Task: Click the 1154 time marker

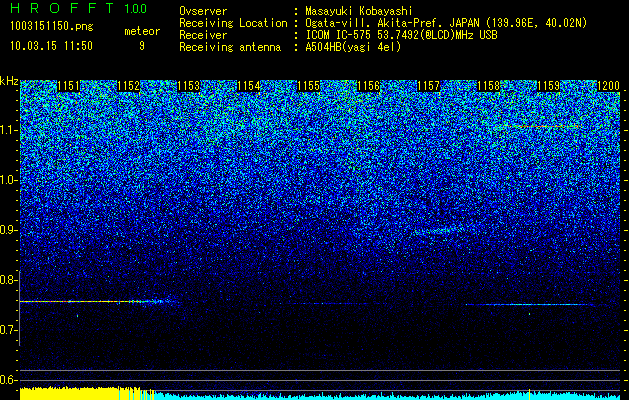Action: point(249,86)
